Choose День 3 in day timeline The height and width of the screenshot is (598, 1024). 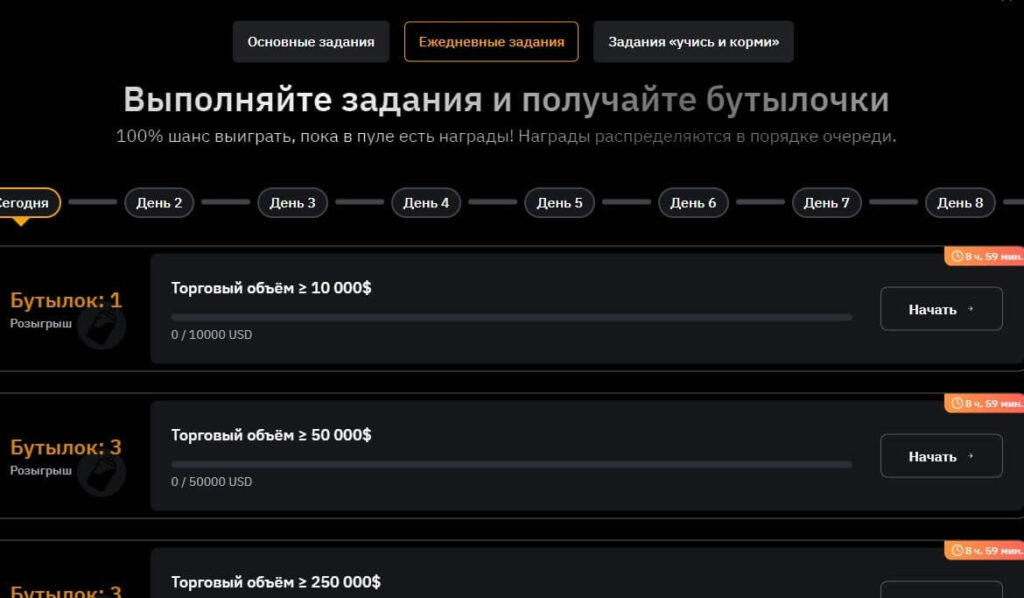[x=292, y=203]
